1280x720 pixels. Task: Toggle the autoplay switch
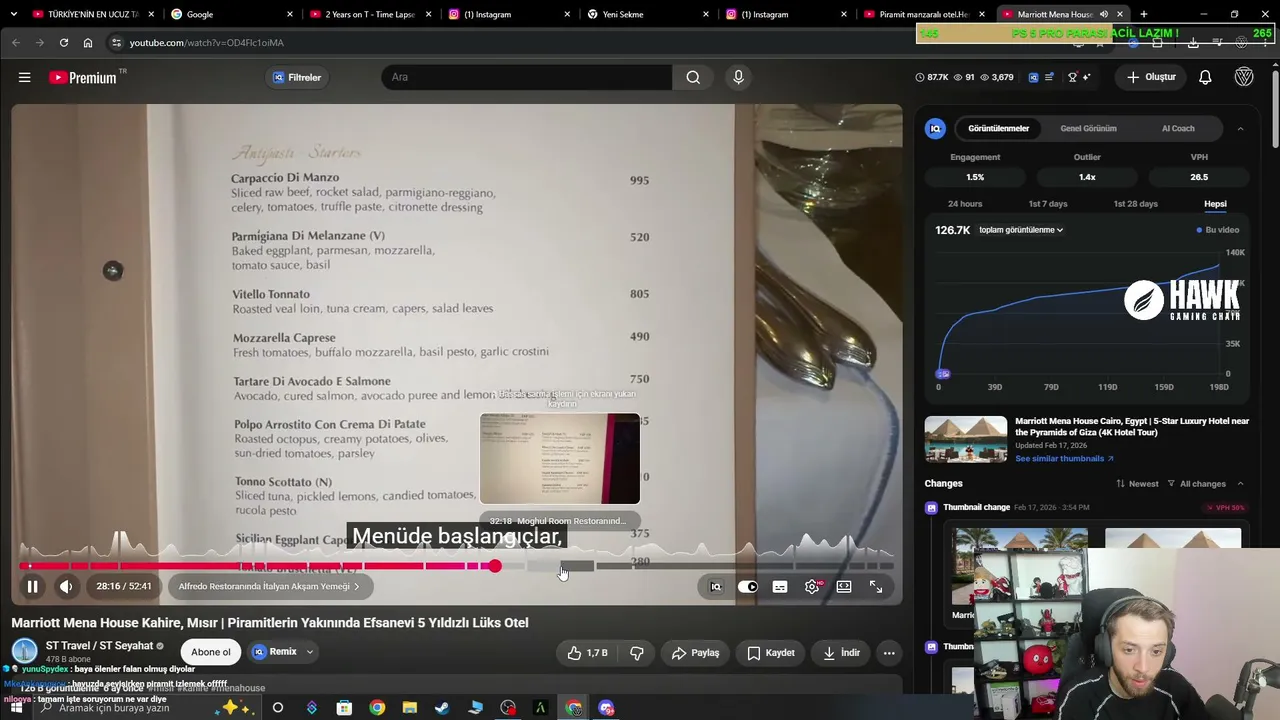(x=748, y=587)
